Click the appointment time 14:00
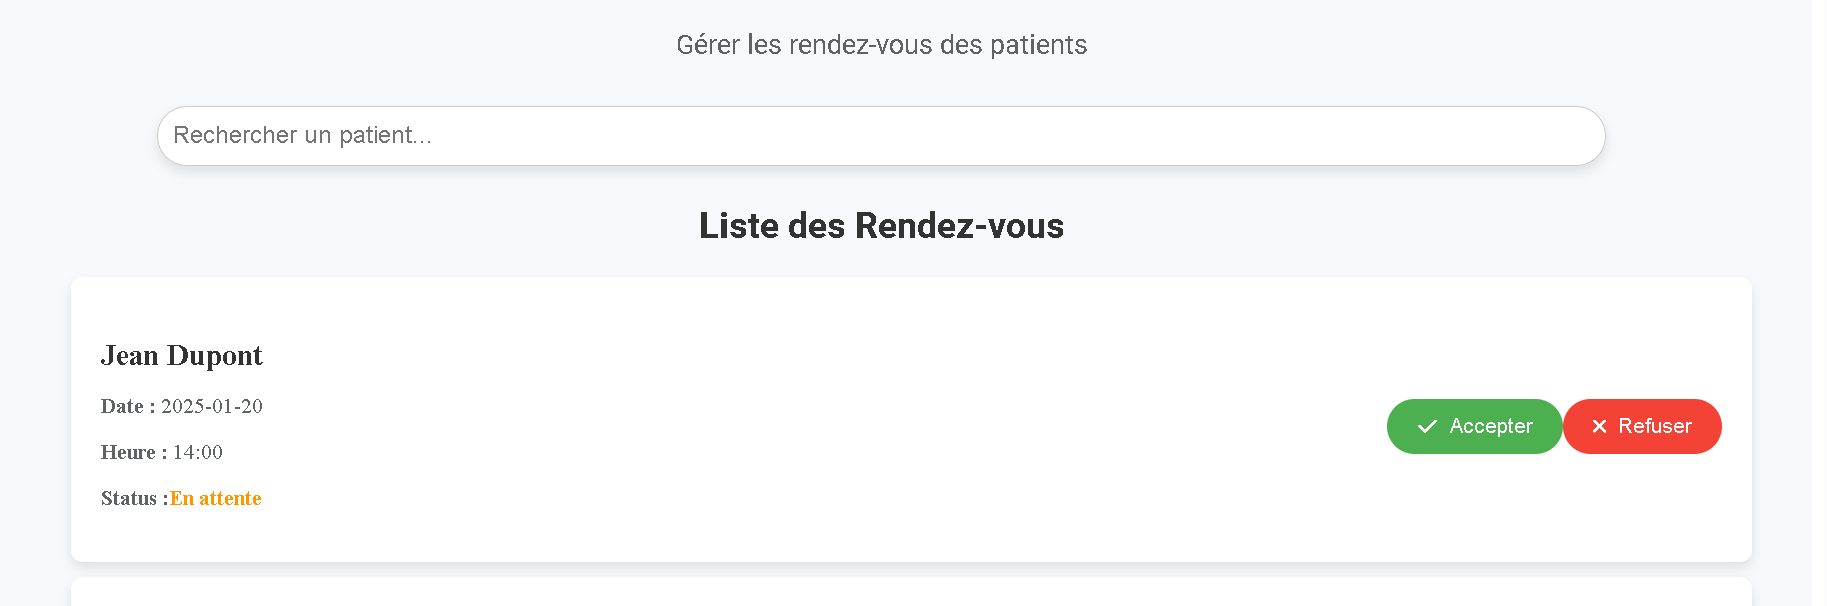 coord(198,452)
